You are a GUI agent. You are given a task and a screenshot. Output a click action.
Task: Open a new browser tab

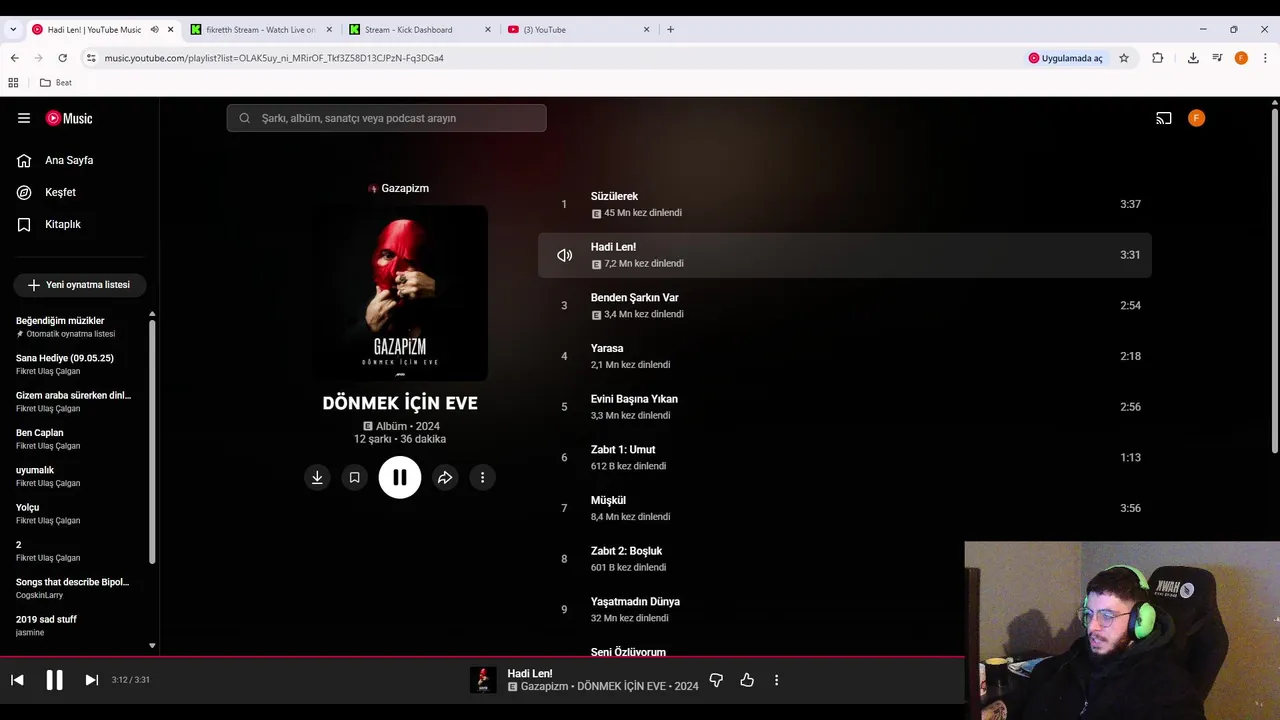click(x=670, y=29)
